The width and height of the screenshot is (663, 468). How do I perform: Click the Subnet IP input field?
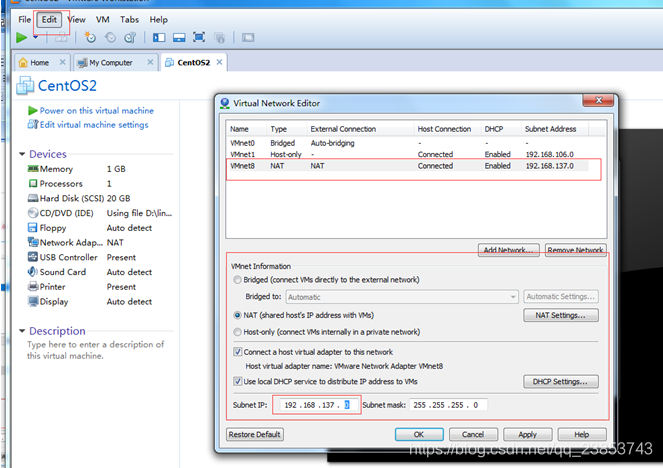pos(318,405)
